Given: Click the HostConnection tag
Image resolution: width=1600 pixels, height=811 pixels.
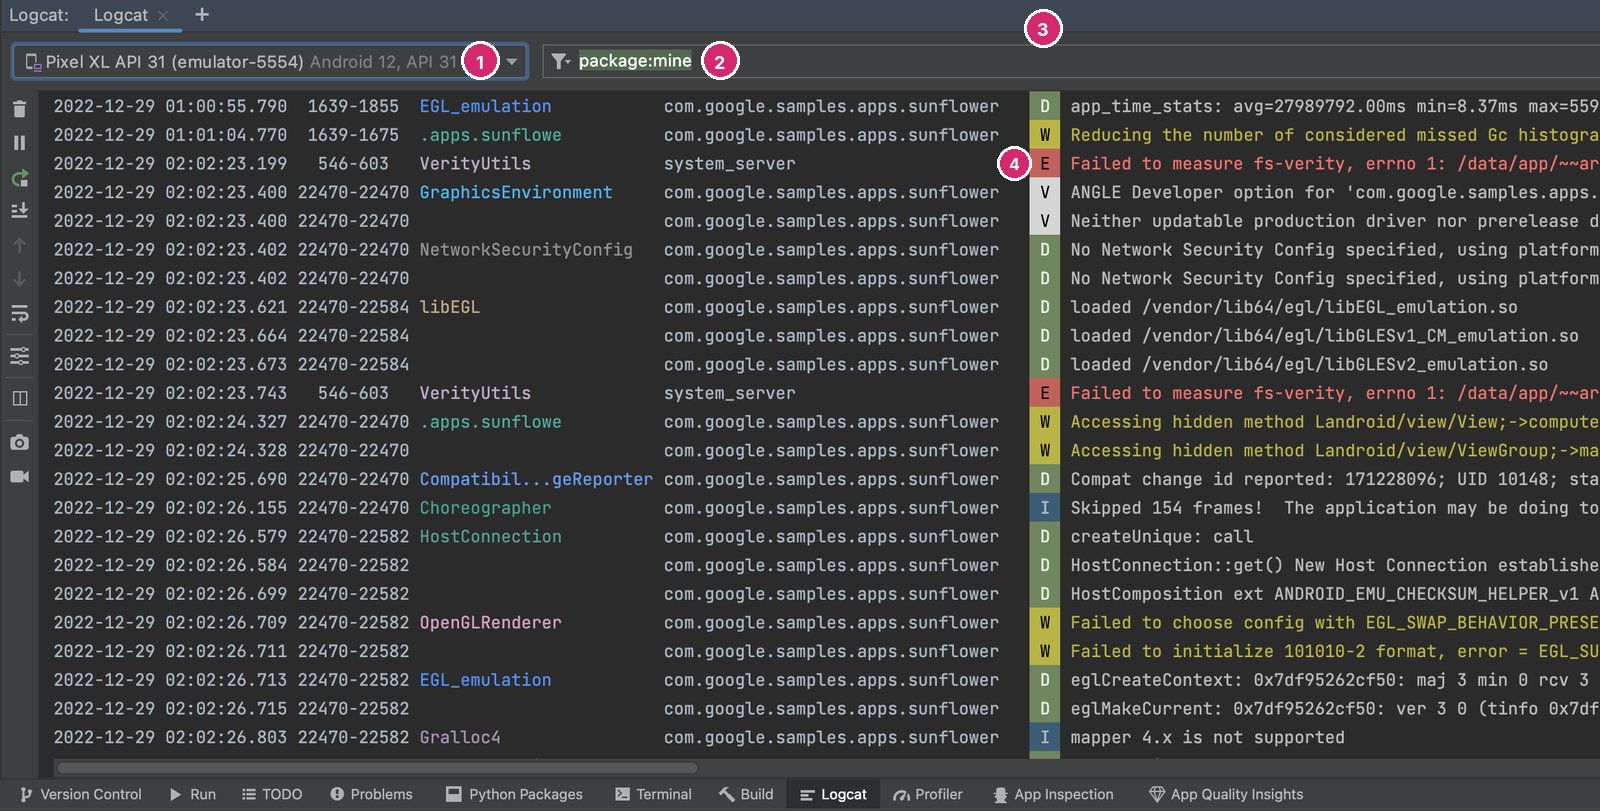Looking at the screenshot, I should point(490,537).
